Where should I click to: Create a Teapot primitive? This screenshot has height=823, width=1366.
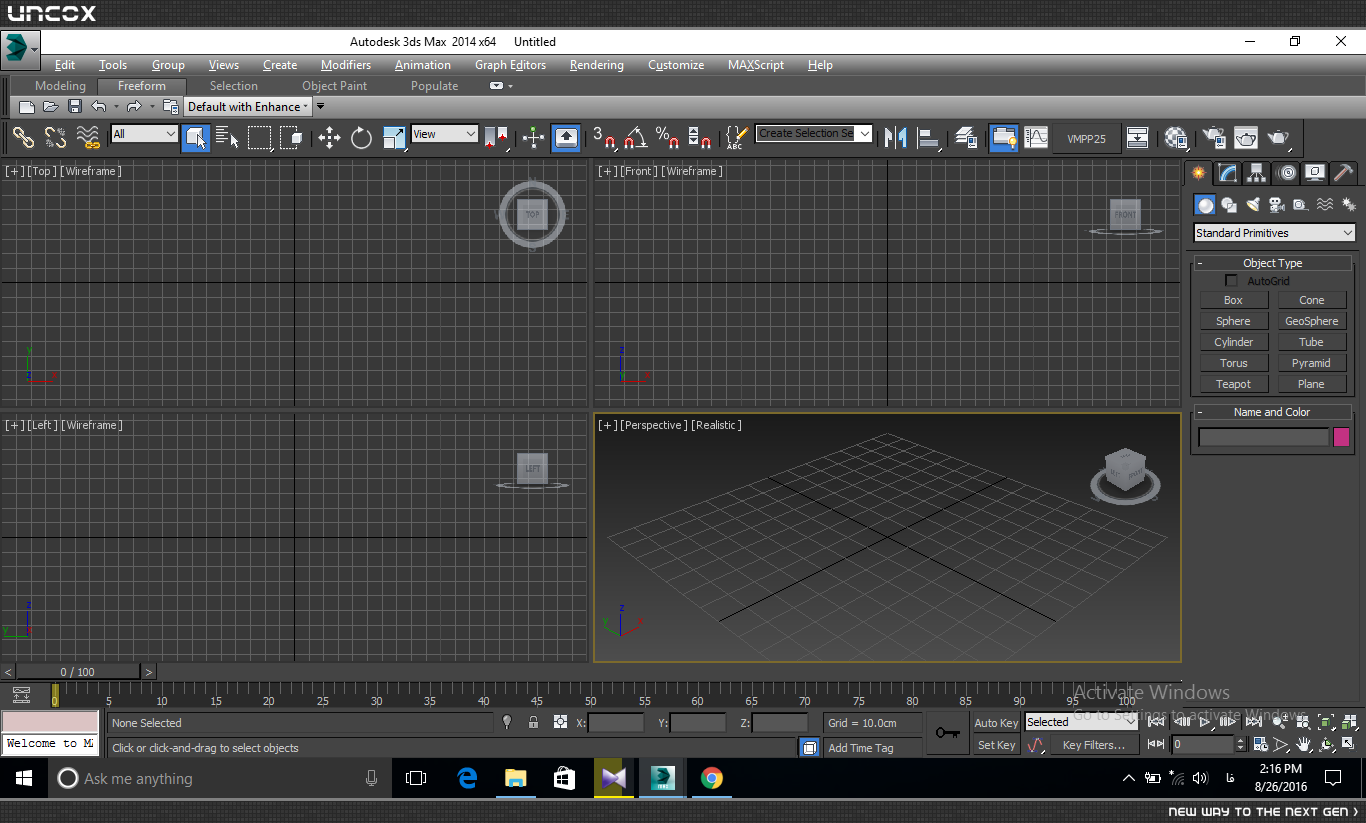1233,384
